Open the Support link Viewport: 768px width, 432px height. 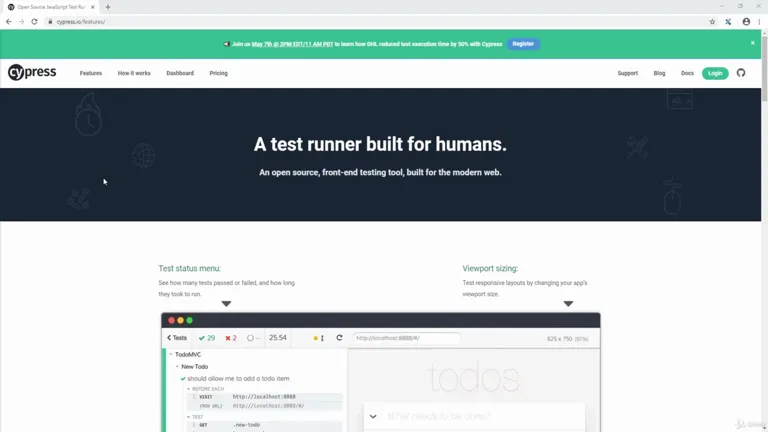point(627,73)
